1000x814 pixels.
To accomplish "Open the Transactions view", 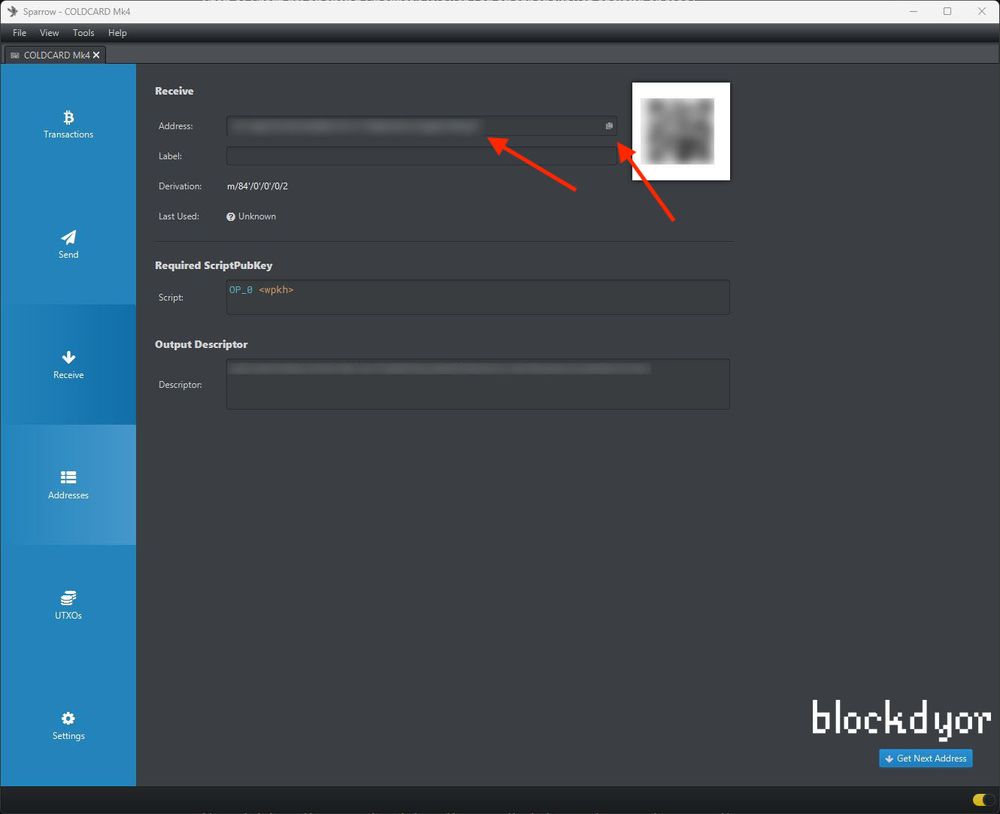I will pos(68,122).
